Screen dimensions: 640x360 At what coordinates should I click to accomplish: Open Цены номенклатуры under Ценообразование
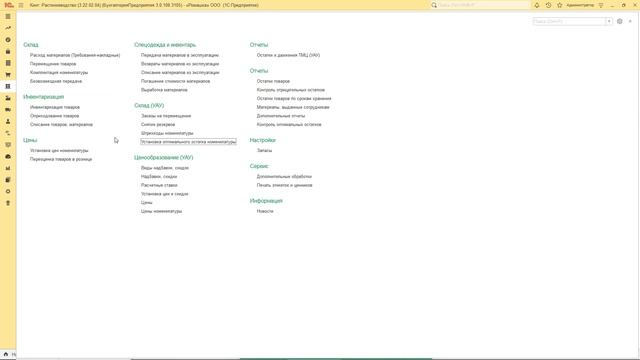[162, 211]
